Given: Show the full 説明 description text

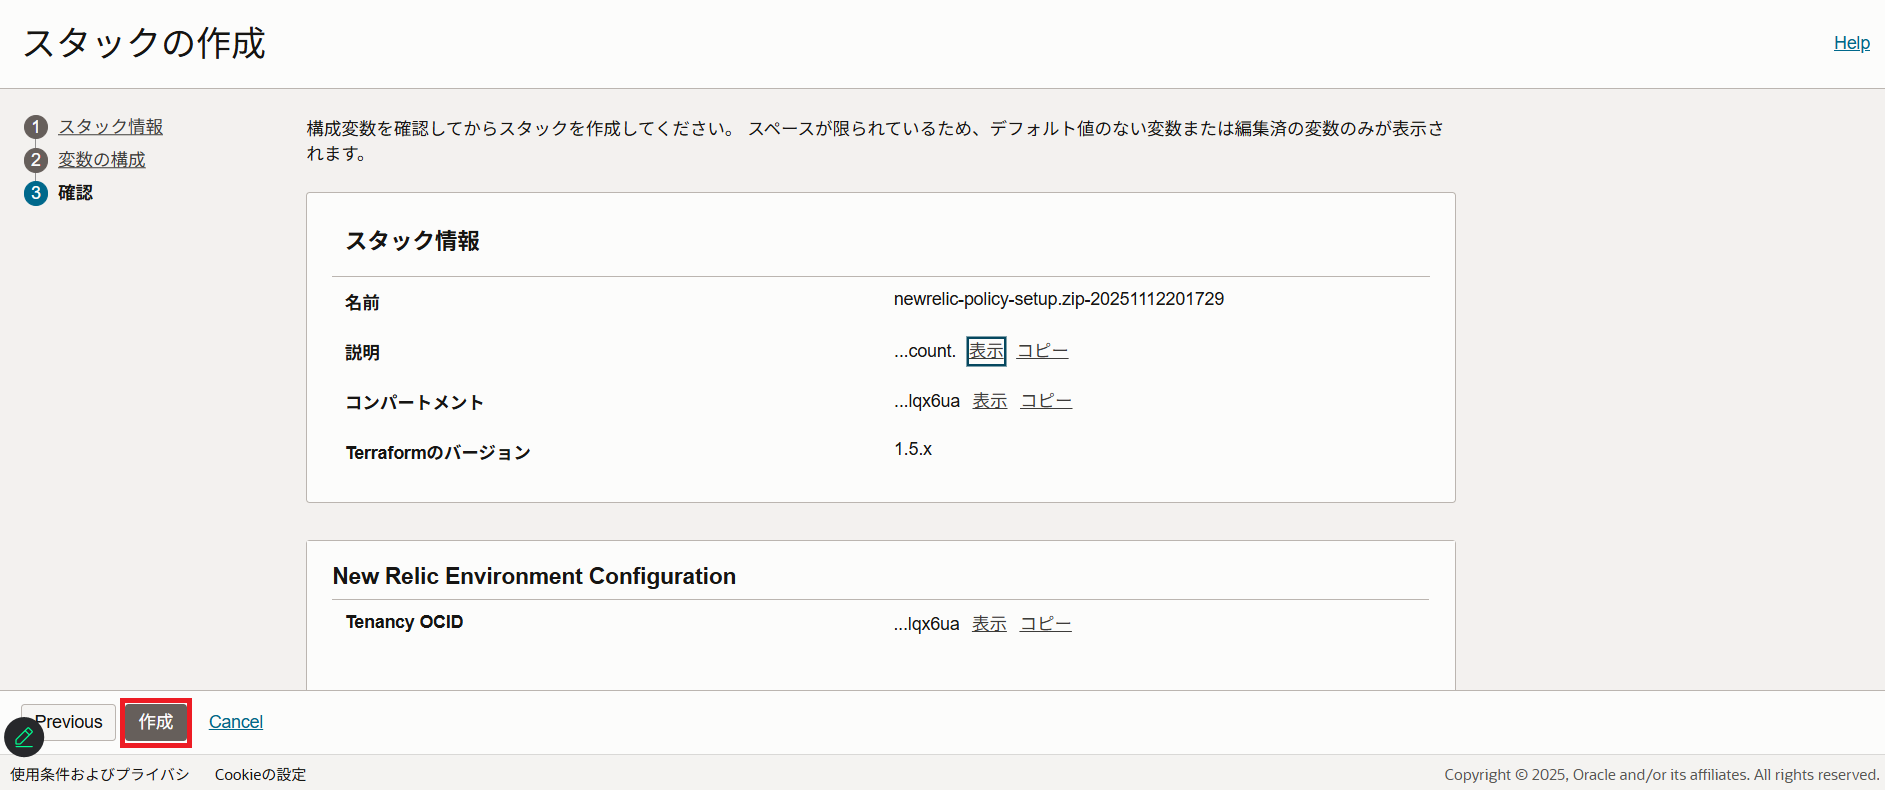Looking at the screenshot, I should [986, 351].
